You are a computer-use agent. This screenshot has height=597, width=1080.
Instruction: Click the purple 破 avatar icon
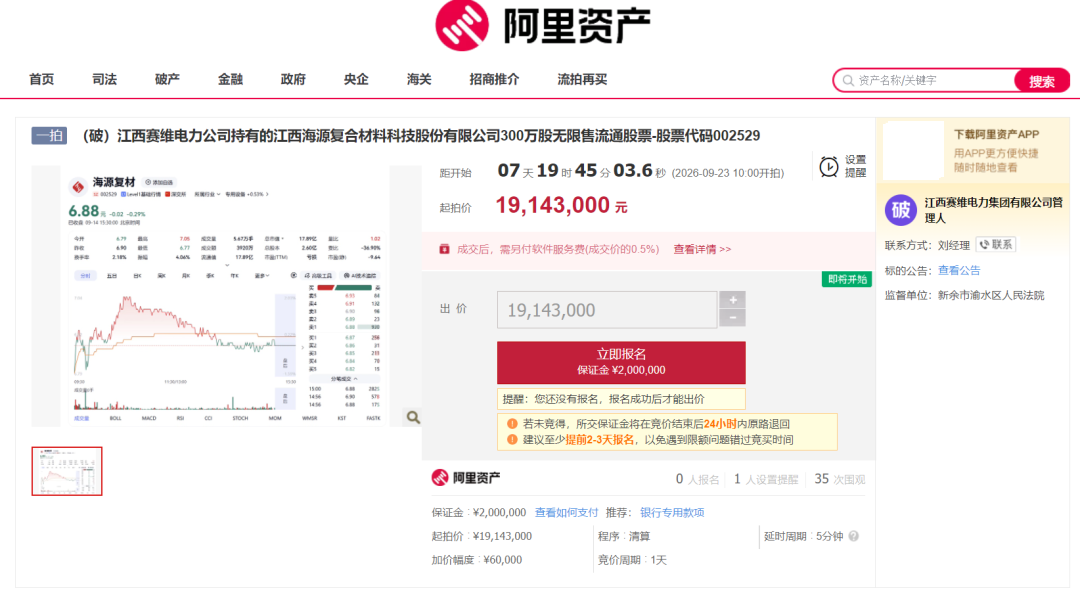(901, 210)
